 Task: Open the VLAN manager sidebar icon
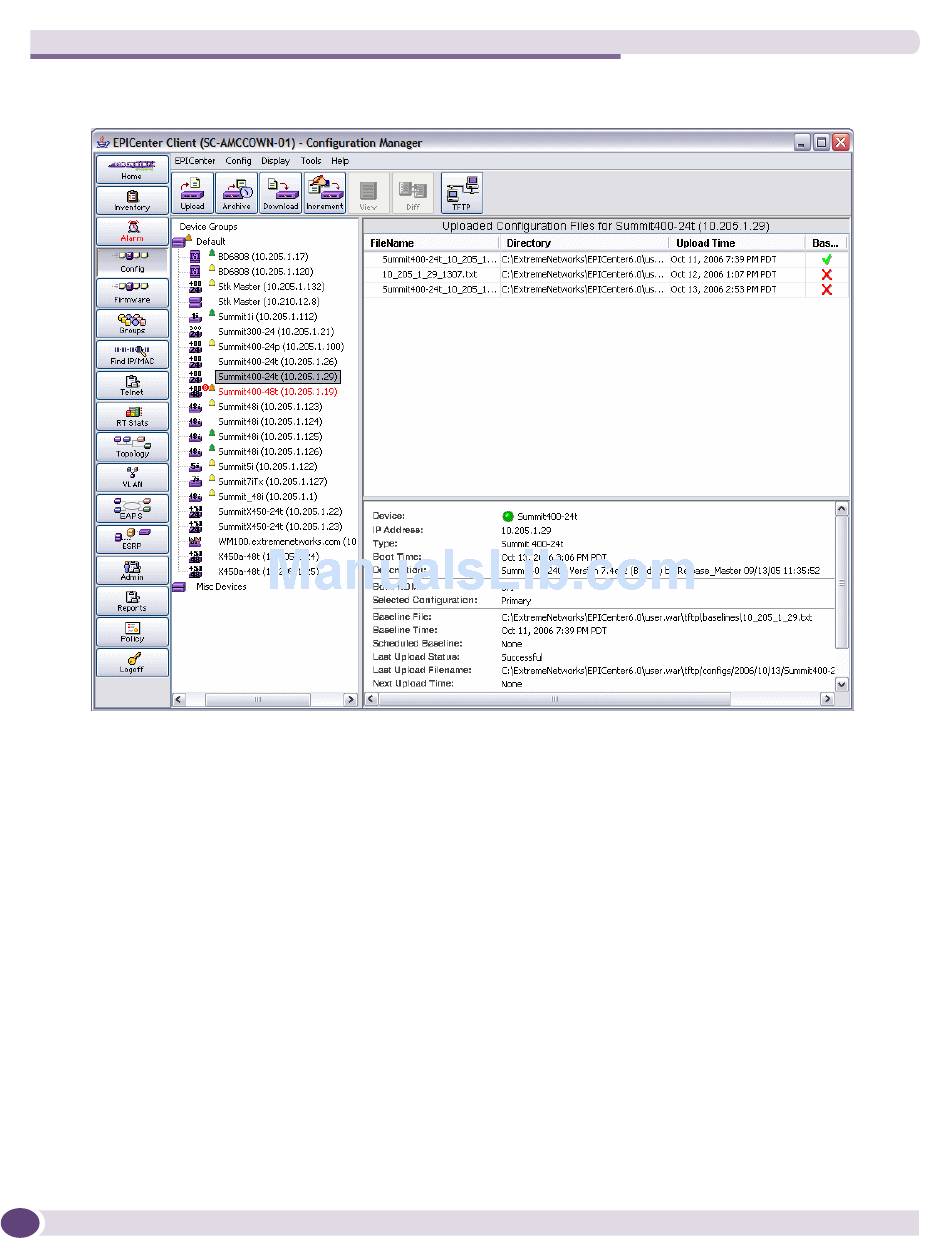coord(132,477)
